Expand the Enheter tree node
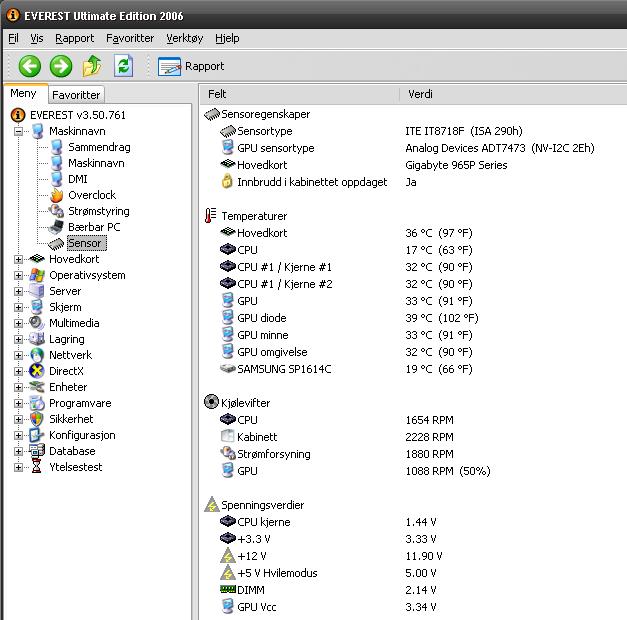The width and height of the screenshot is (627, 620). [18, 387]
